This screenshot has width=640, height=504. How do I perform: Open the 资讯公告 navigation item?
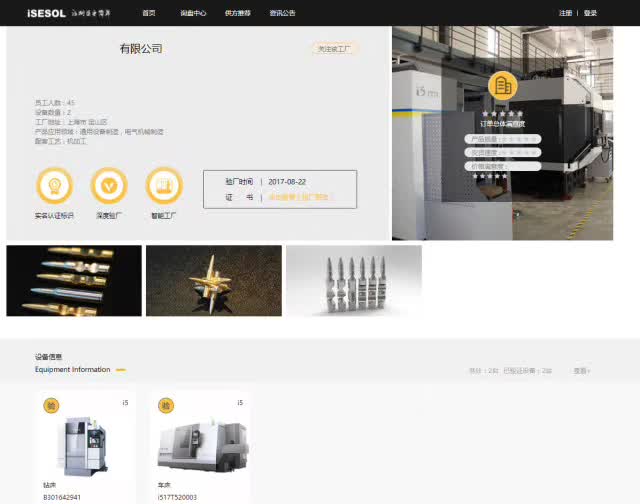pyautogui.click(x=282, y=13)
